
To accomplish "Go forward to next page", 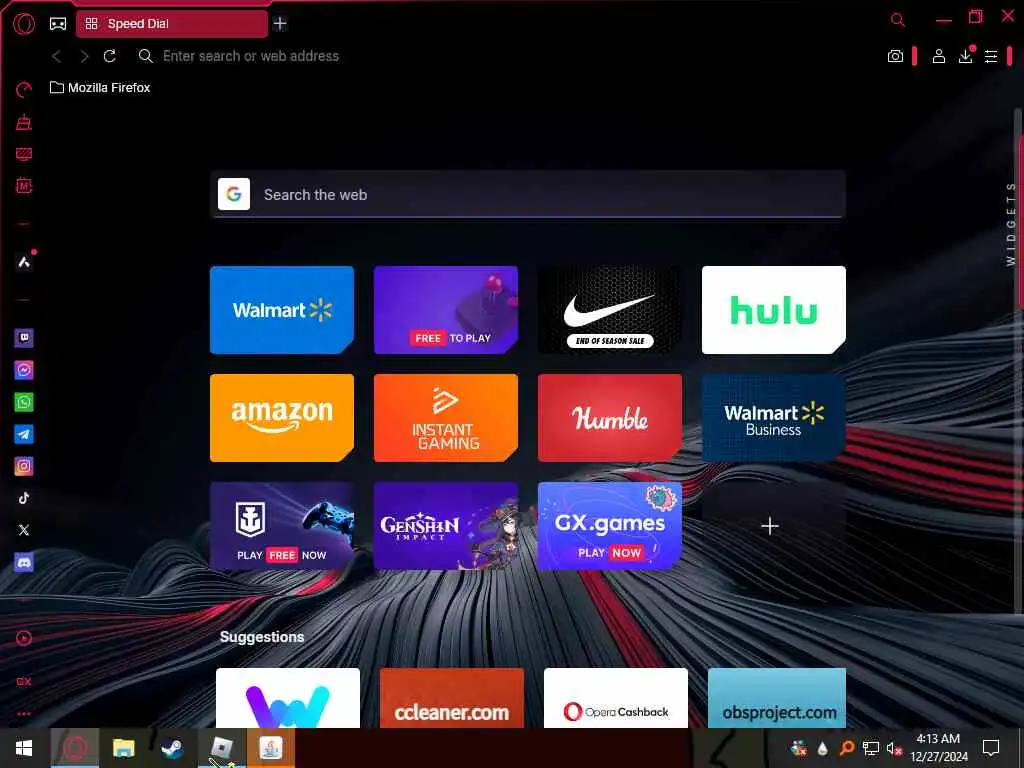I will tap(84, 56).
